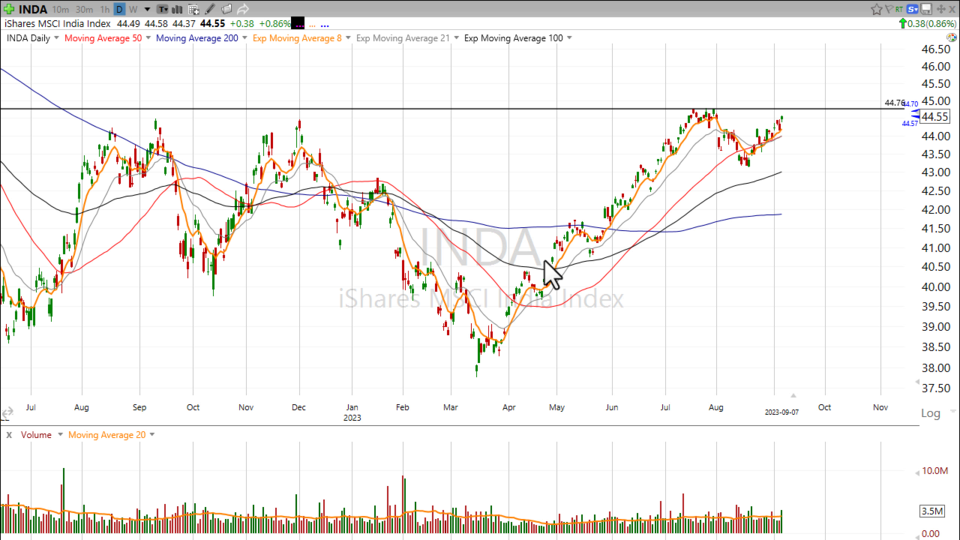Click the favorite star icon

click(877, 9)
